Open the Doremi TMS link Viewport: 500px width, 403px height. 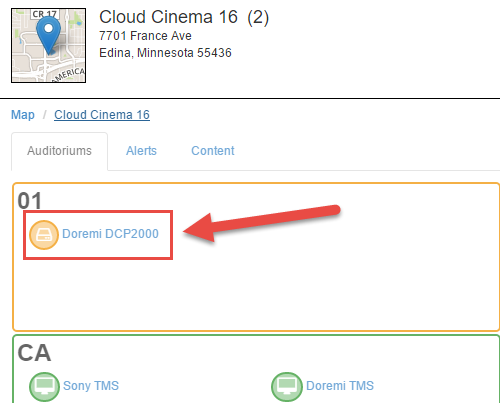340,386
